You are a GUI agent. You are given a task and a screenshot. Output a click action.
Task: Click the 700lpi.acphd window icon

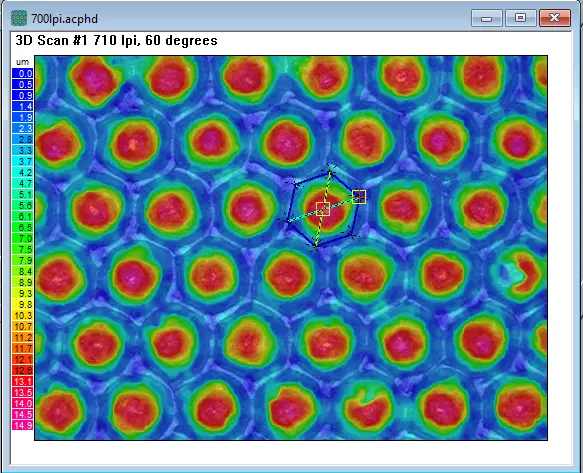click(x=19, y=18)
